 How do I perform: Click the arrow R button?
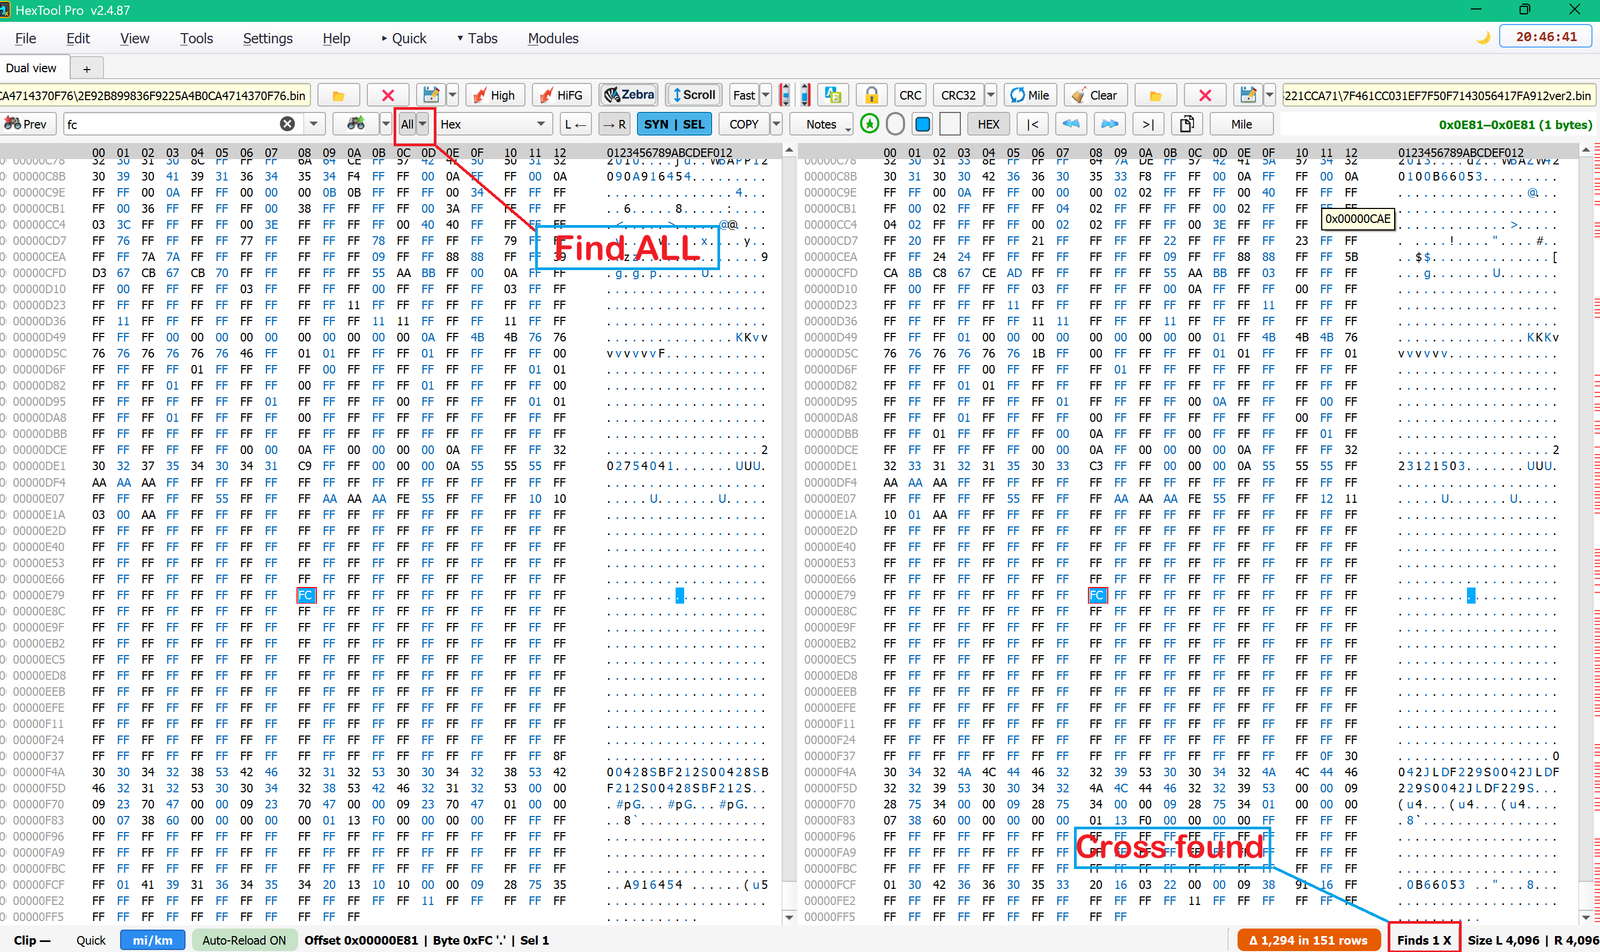point(614,124)
